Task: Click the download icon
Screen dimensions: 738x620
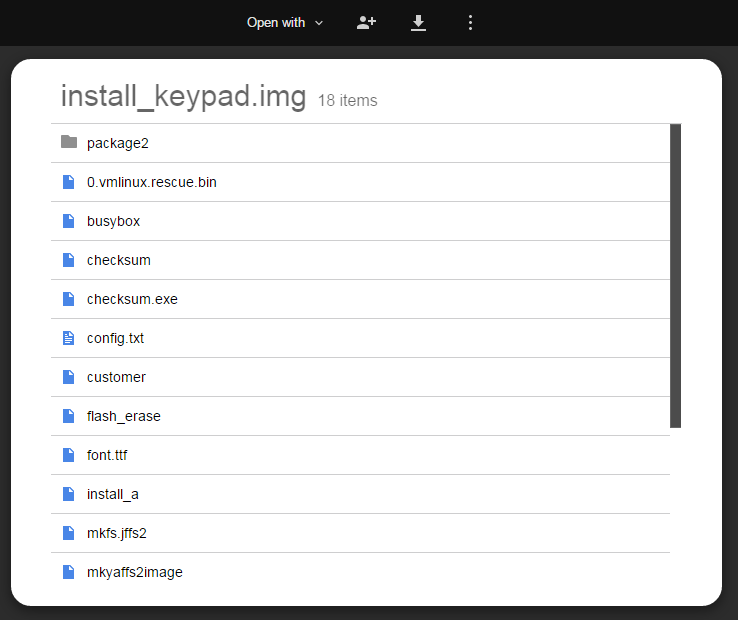Action: point(419,22)
